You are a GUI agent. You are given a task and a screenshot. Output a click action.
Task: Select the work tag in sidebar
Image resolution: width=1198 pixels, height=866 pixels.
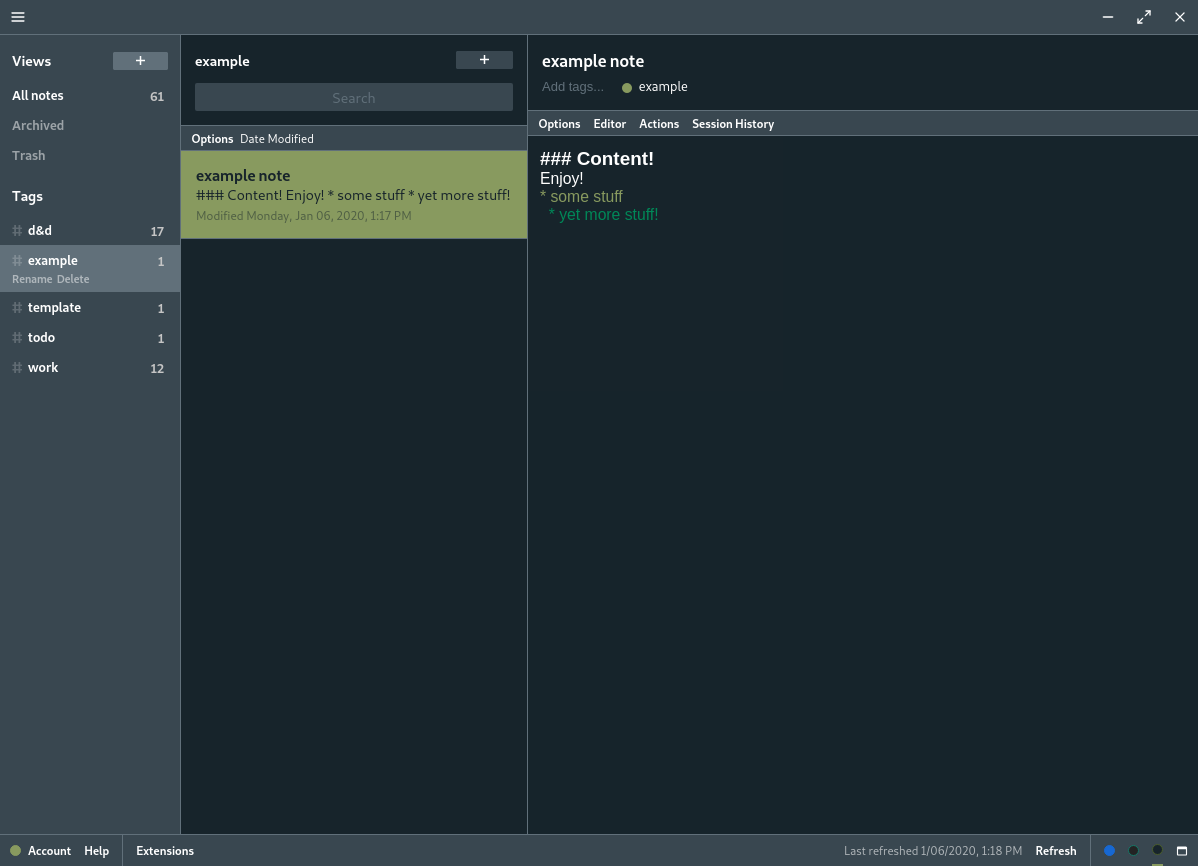click(43, 368)
